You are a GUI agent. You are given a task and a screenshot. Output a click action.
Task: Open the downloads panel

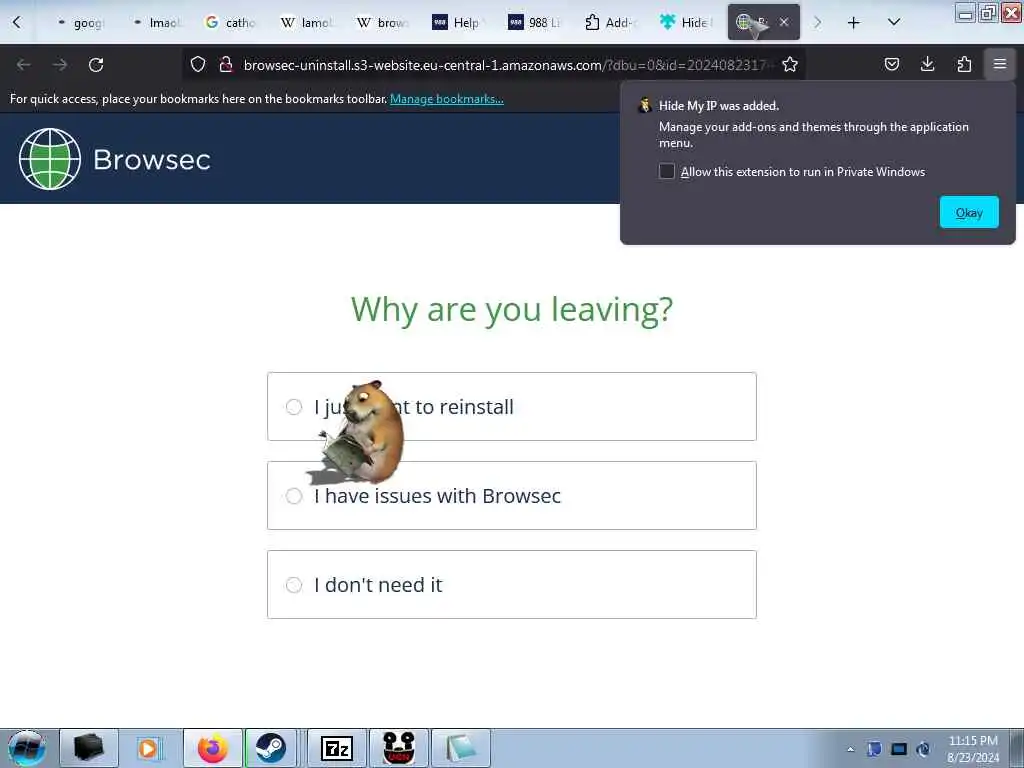[x=927, y=64]
